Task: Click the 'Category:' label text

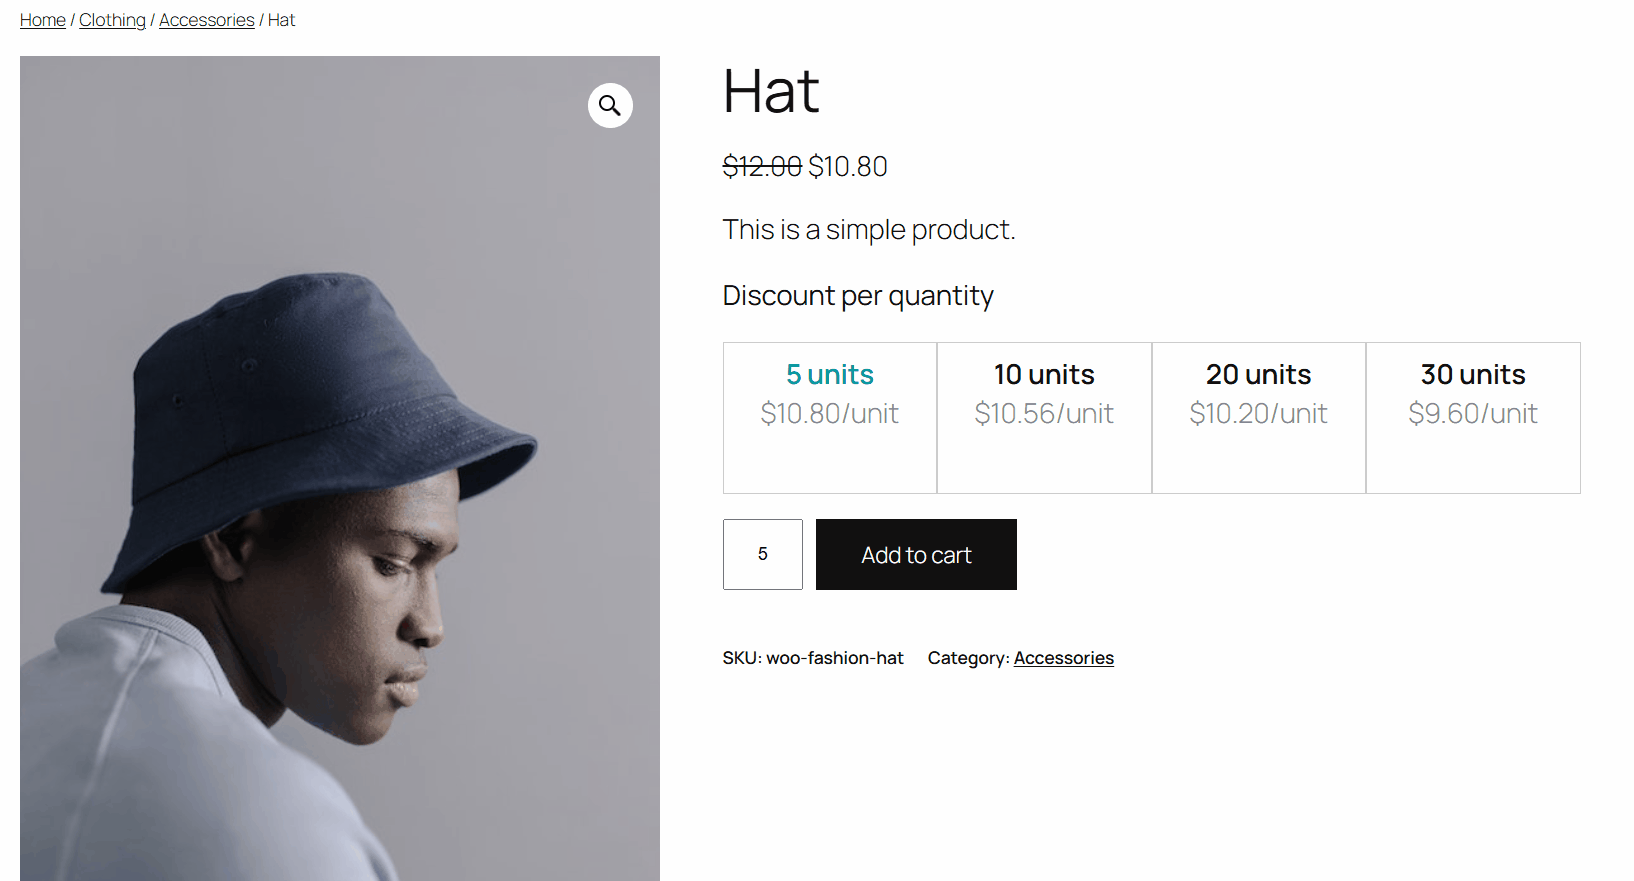Action: [967, 658]
